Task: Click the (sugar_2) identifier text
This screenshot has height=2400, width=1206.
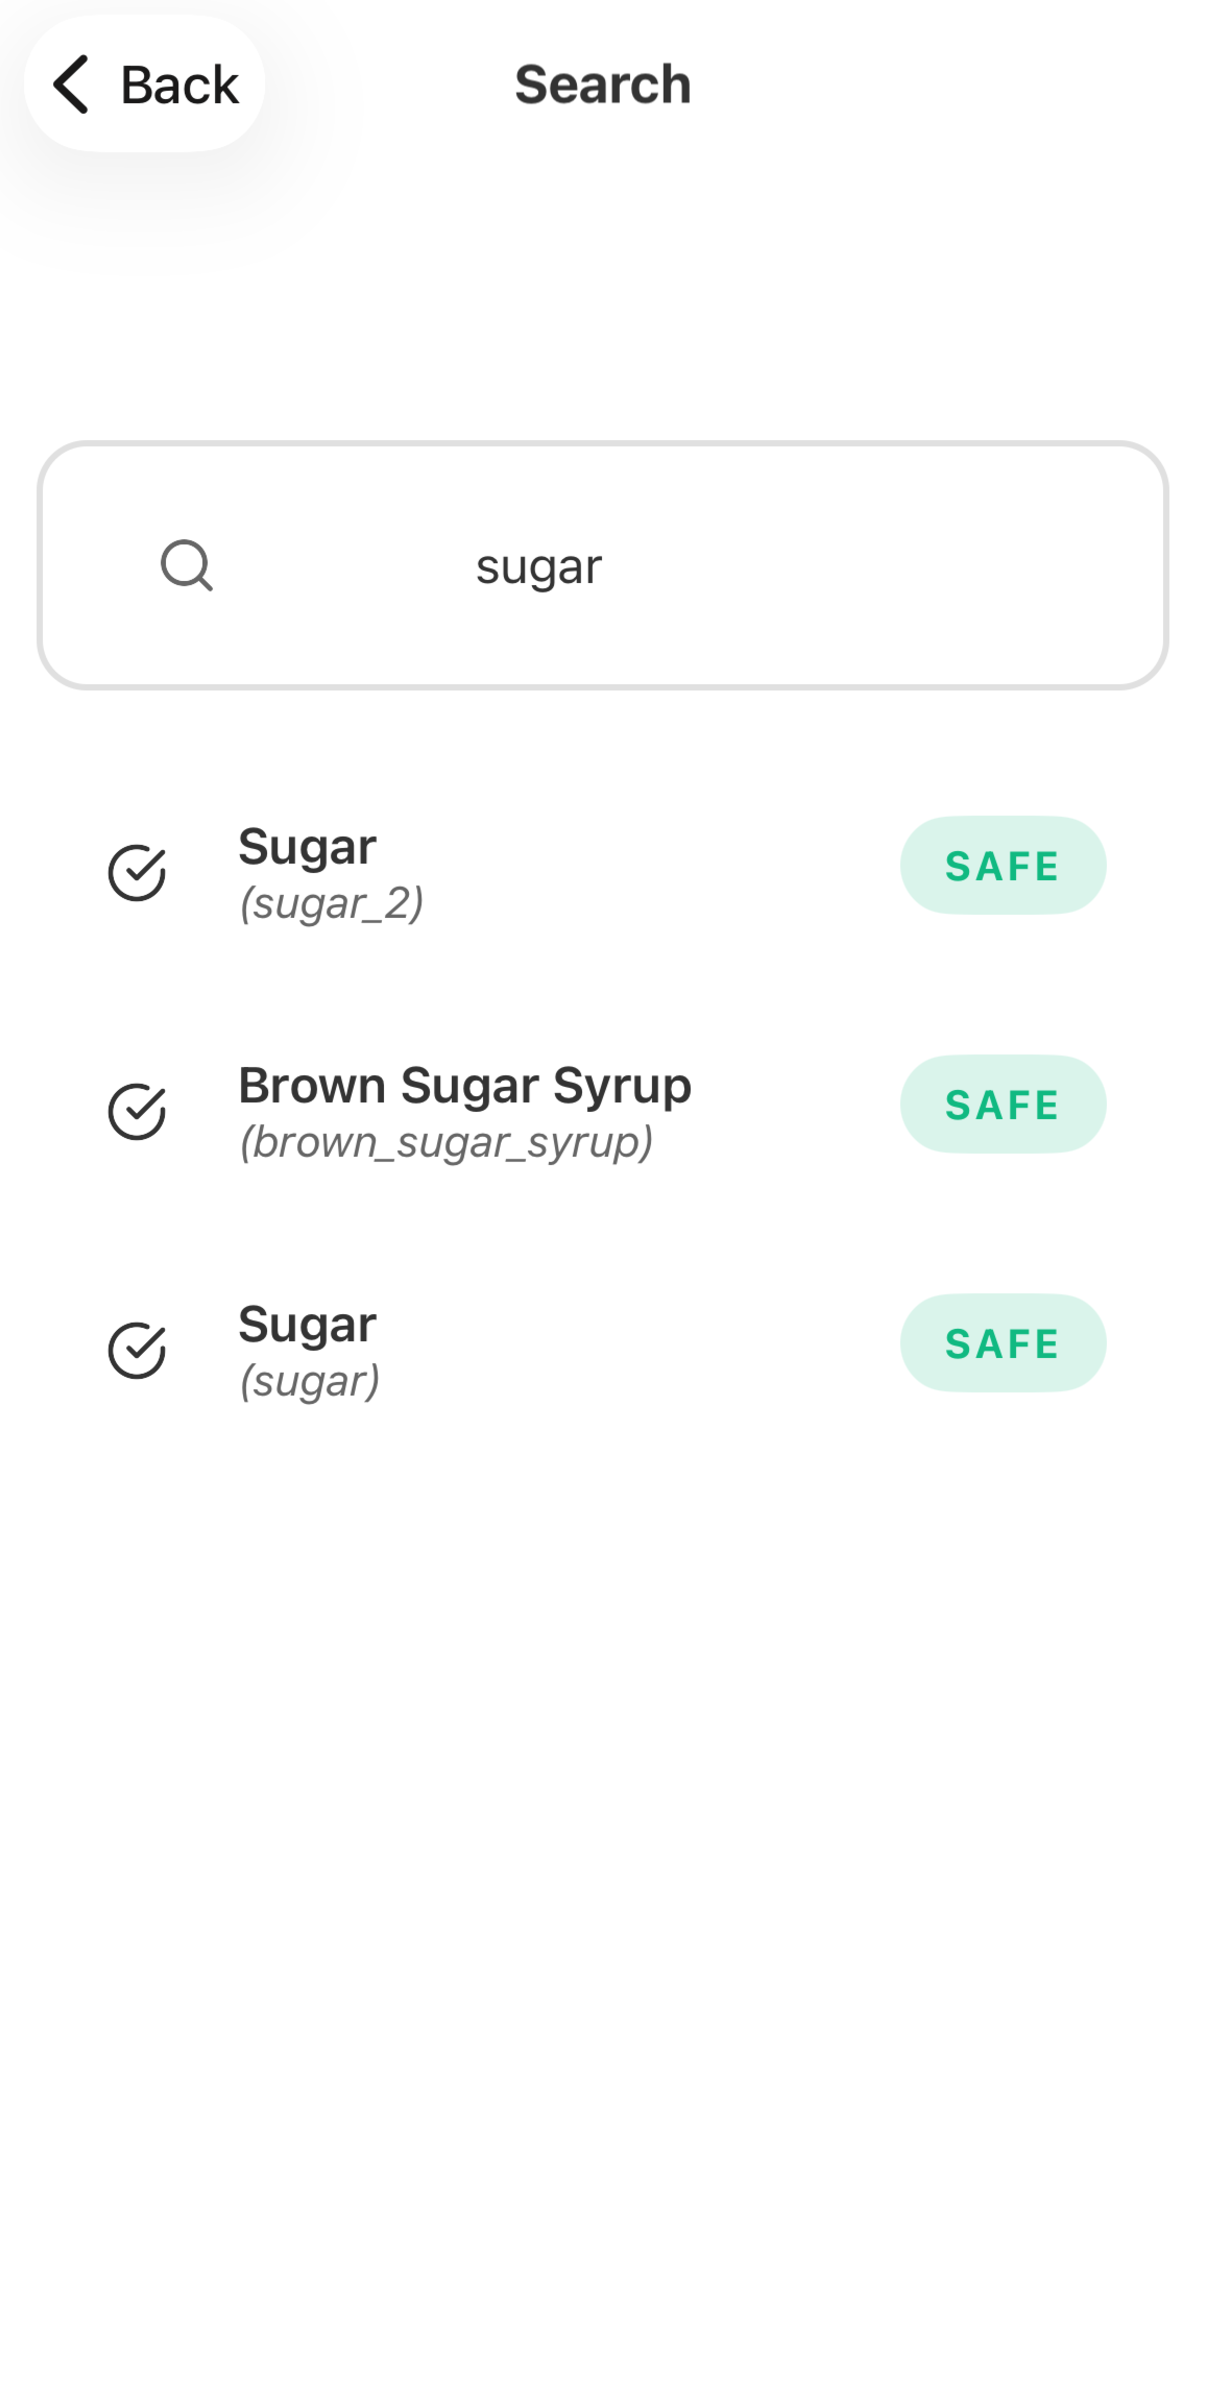Action: pos(331,903)
